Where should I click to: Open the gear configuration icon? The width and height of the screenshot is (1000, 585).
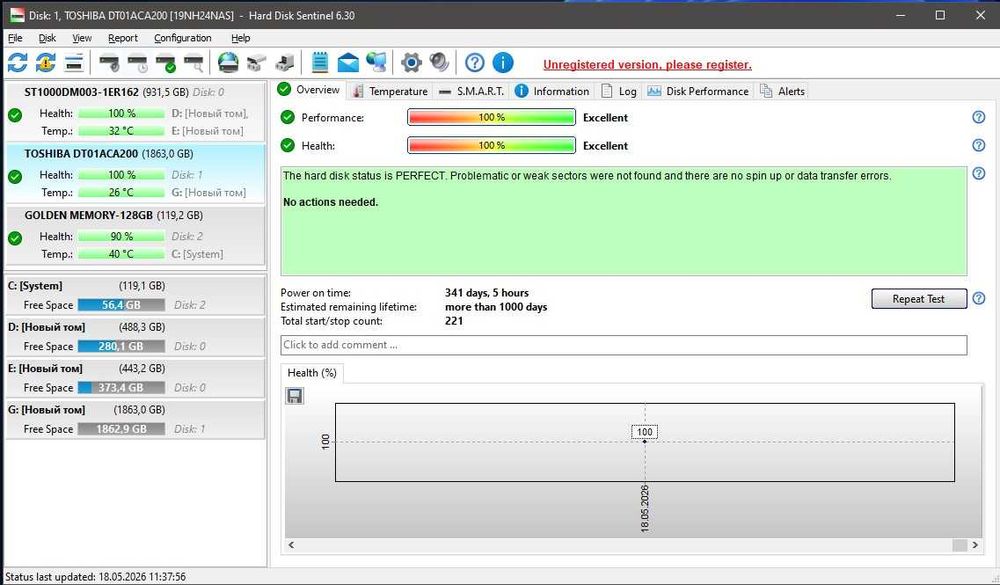411,63
